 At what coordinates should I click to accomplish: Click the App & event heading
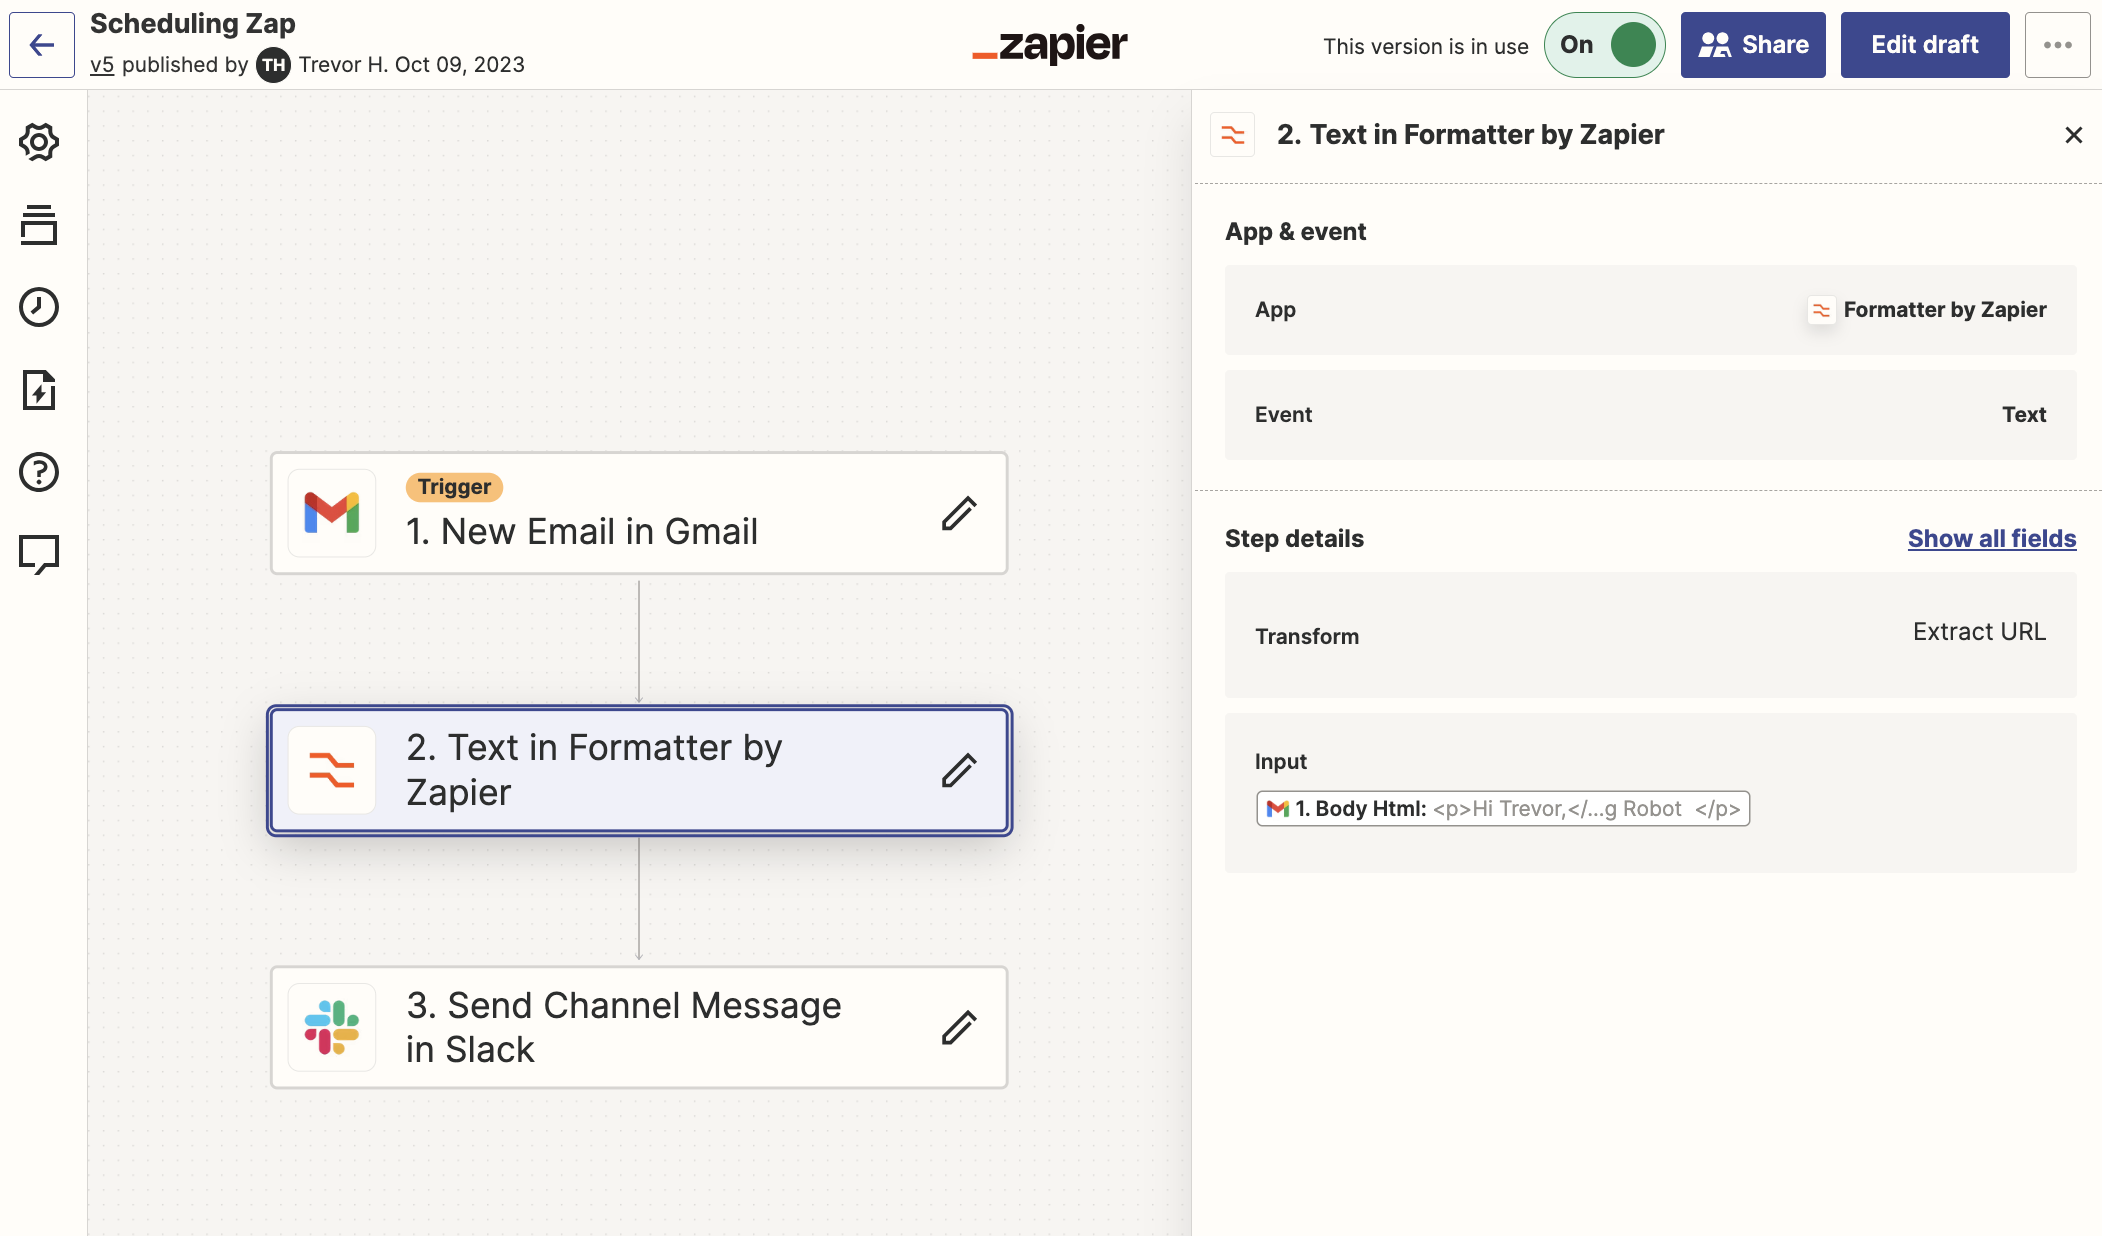[1295, 231]
